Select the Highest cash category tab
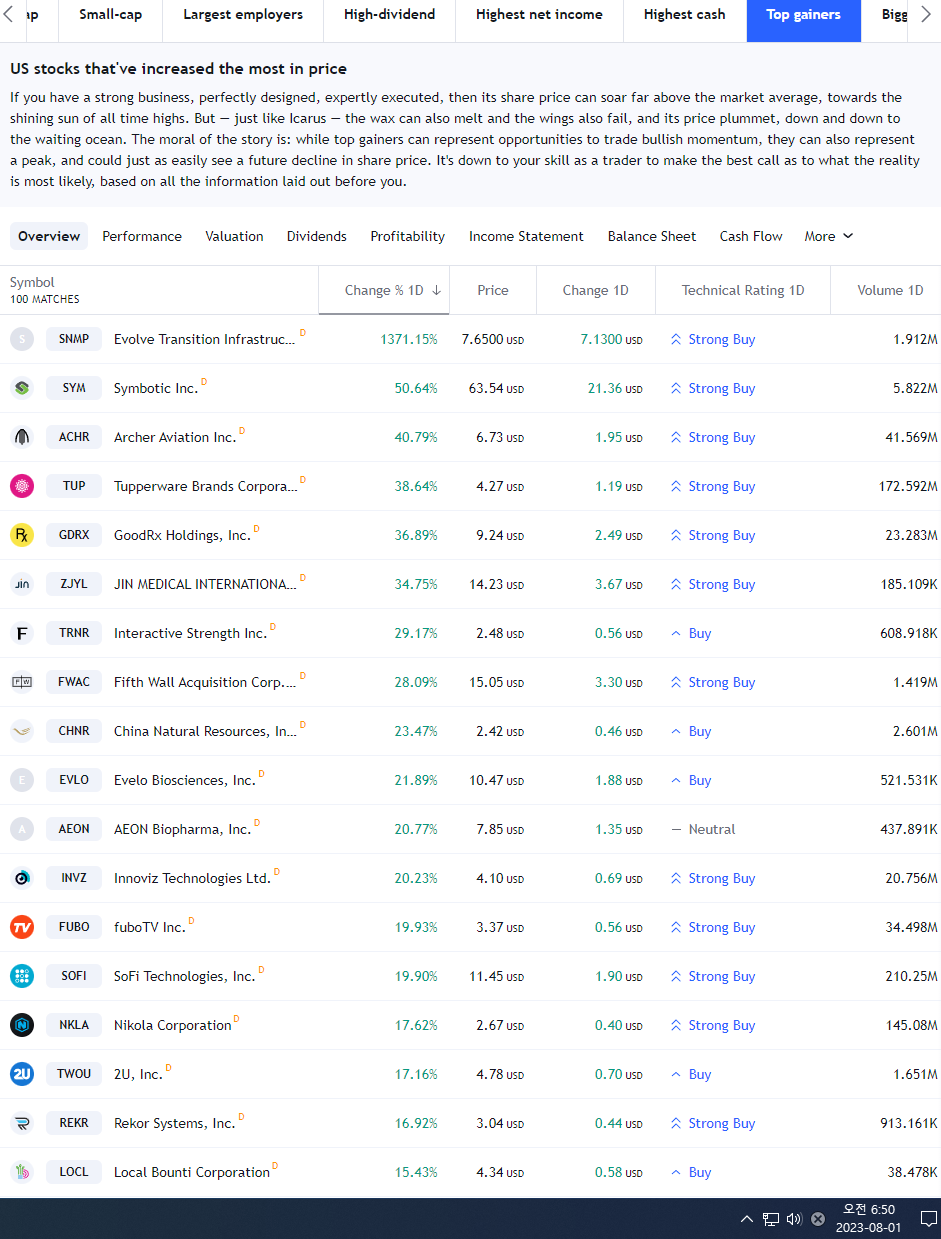Screen dimensions: 941x1239 tap(685, 14)
